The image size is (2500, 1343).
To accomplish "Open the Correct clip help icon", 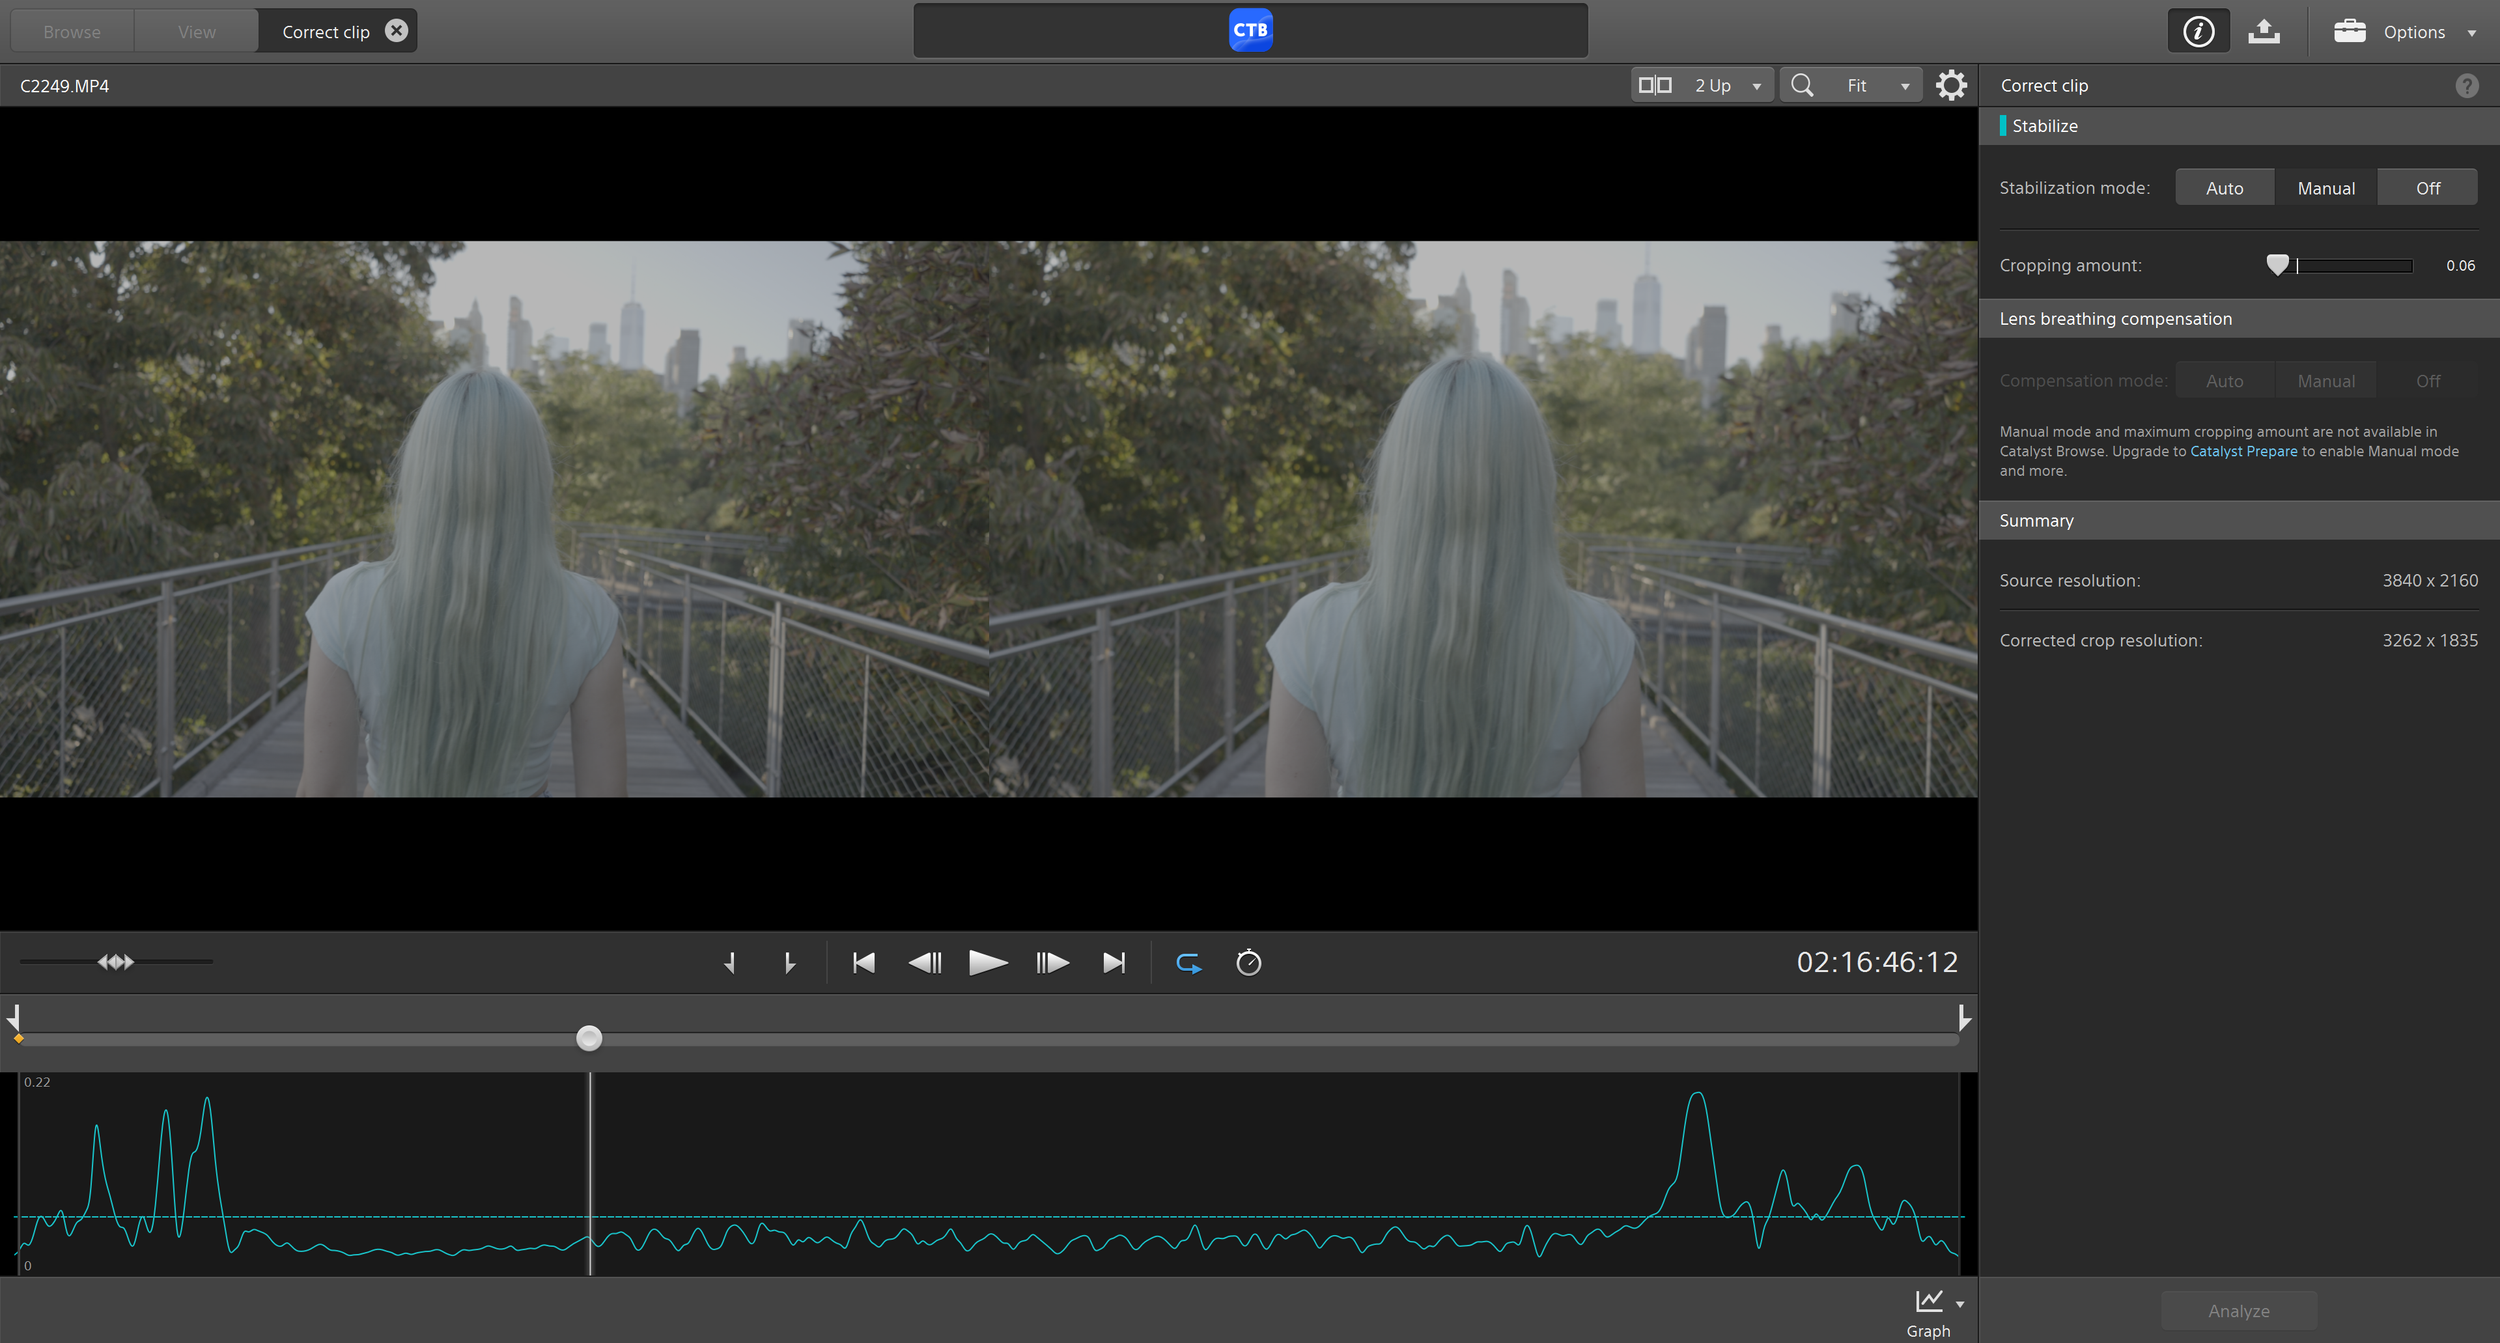I will click(x=2467, y=85).
